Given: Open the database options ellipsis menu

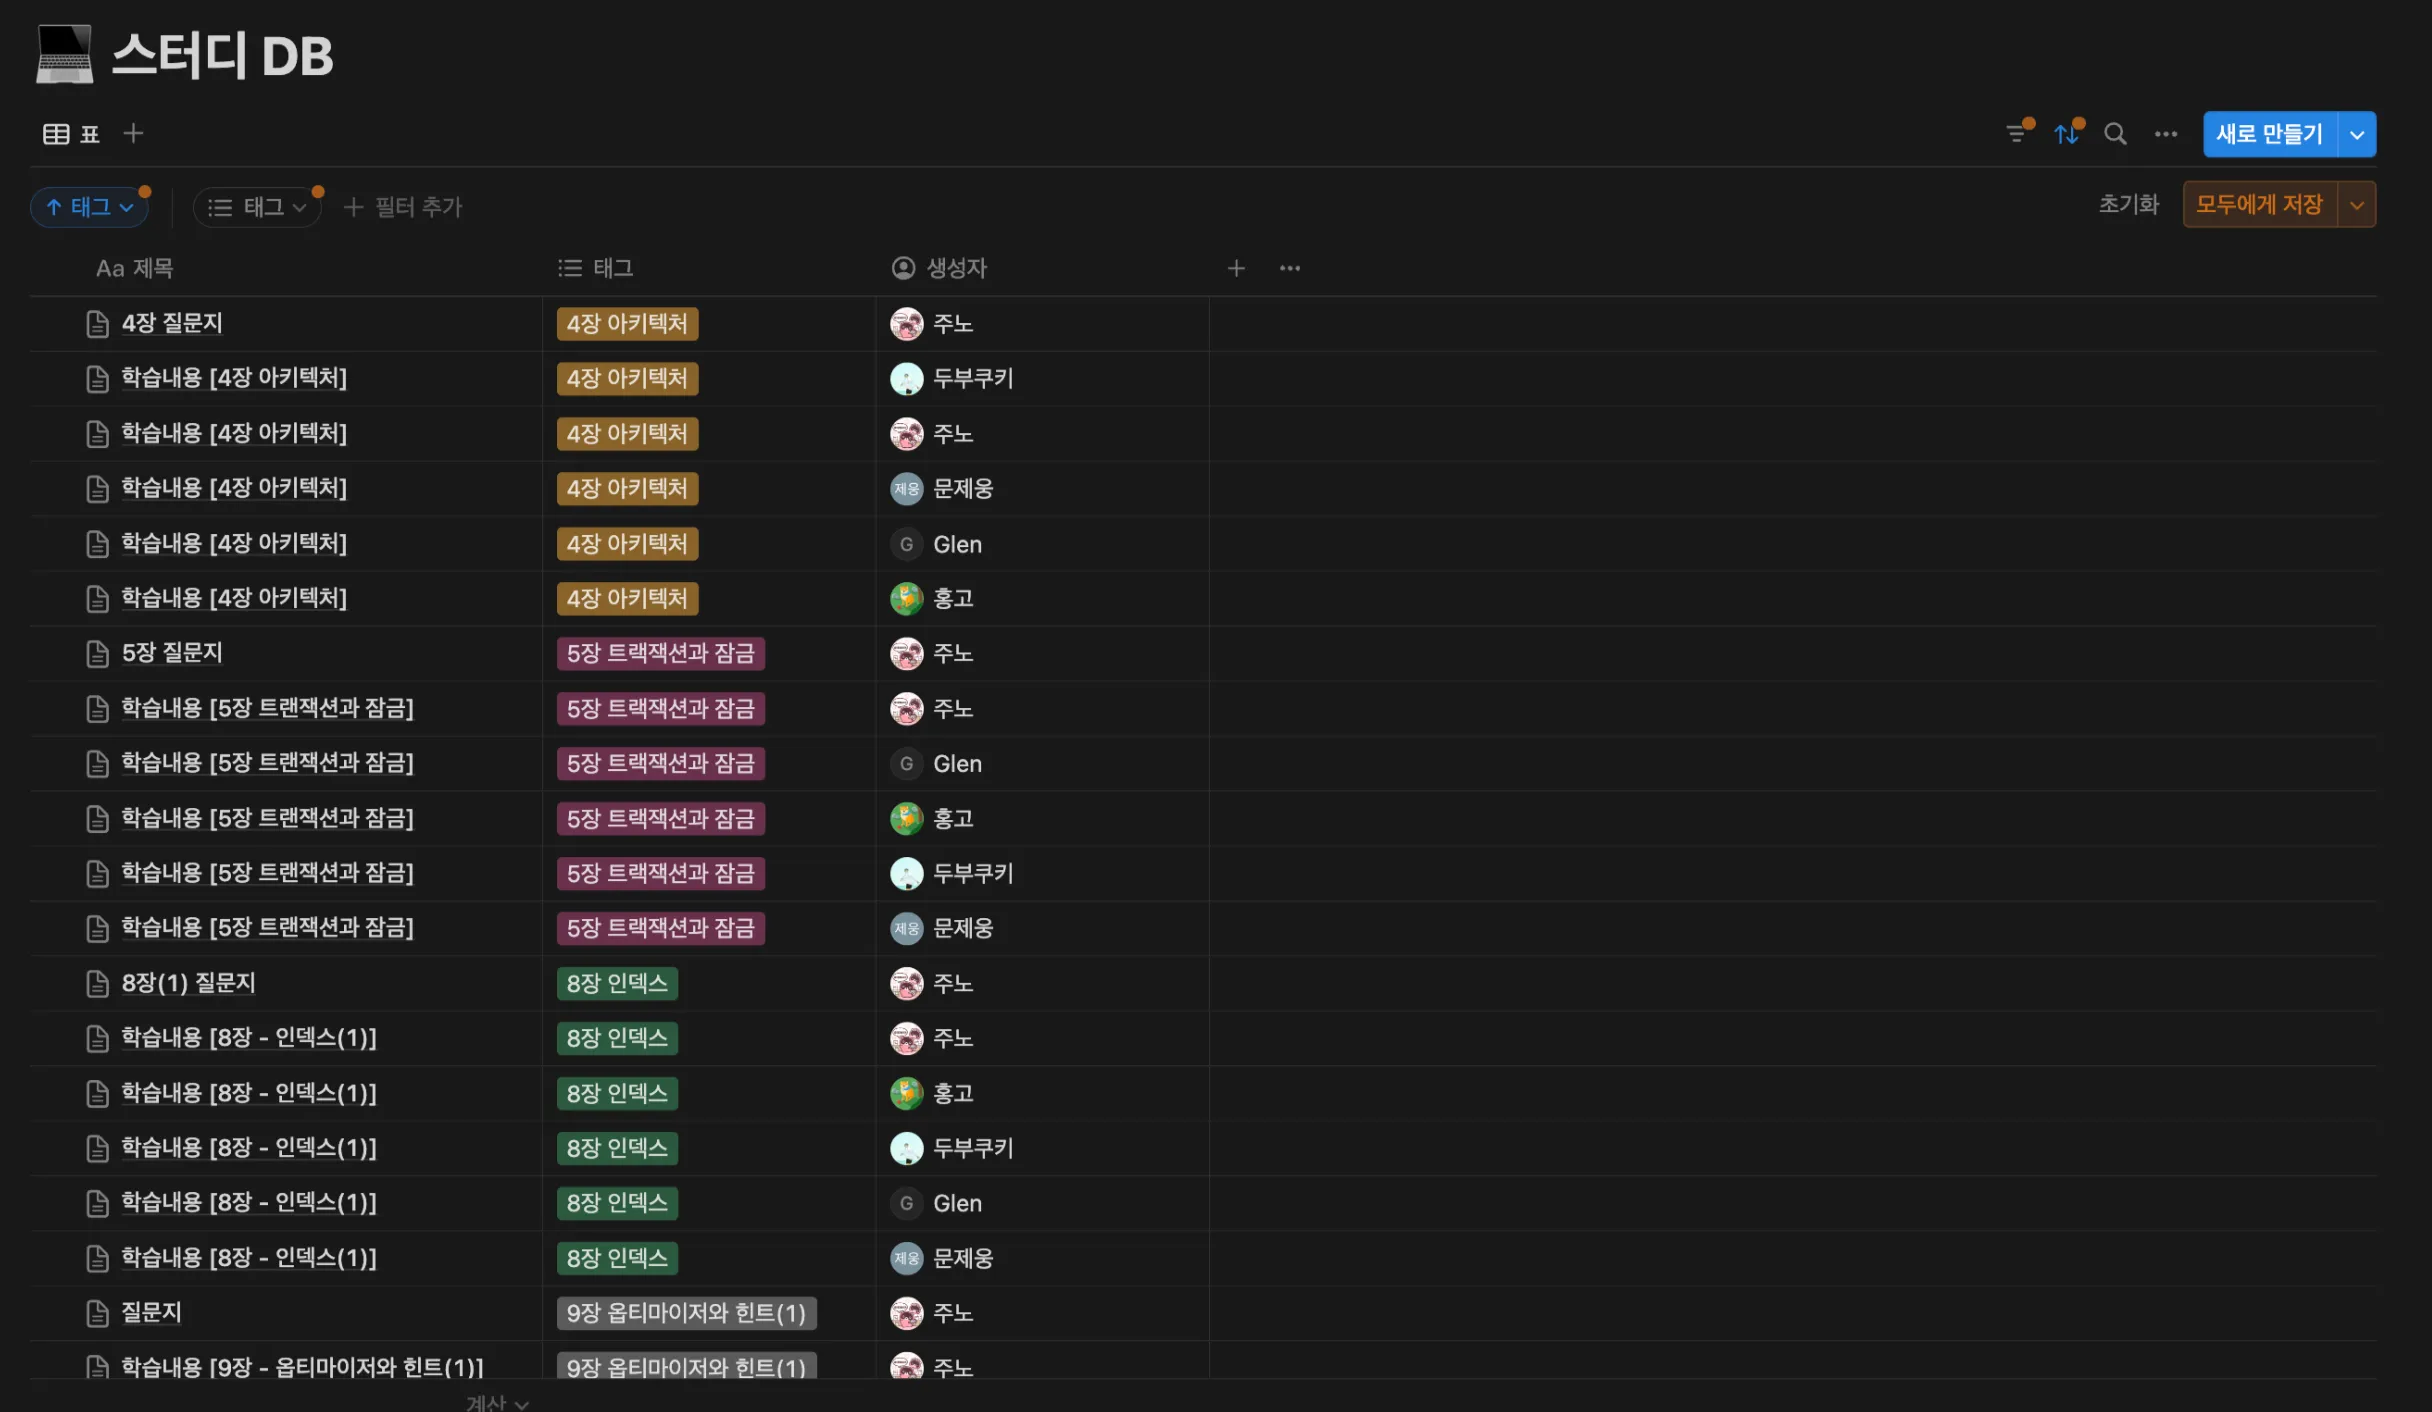Looking at the screenshot, I should 2165,134.
